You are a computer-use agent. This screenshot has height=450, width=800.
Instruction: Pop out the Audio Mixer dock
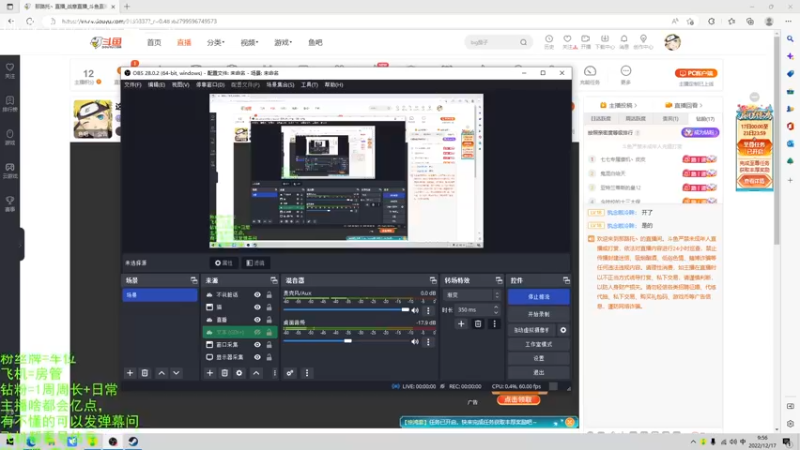point(433,280)
